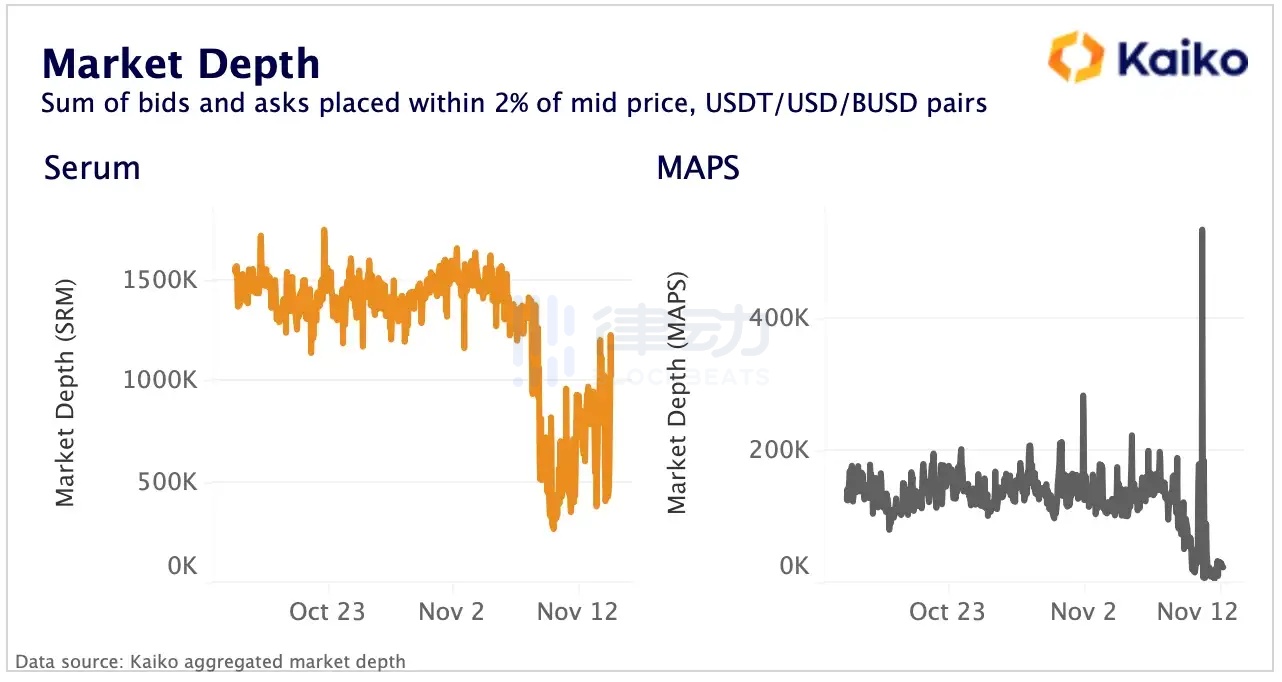
Task: Click the Kaiko brand name text
Action: pyautogui.click(x=1181, y=58)
